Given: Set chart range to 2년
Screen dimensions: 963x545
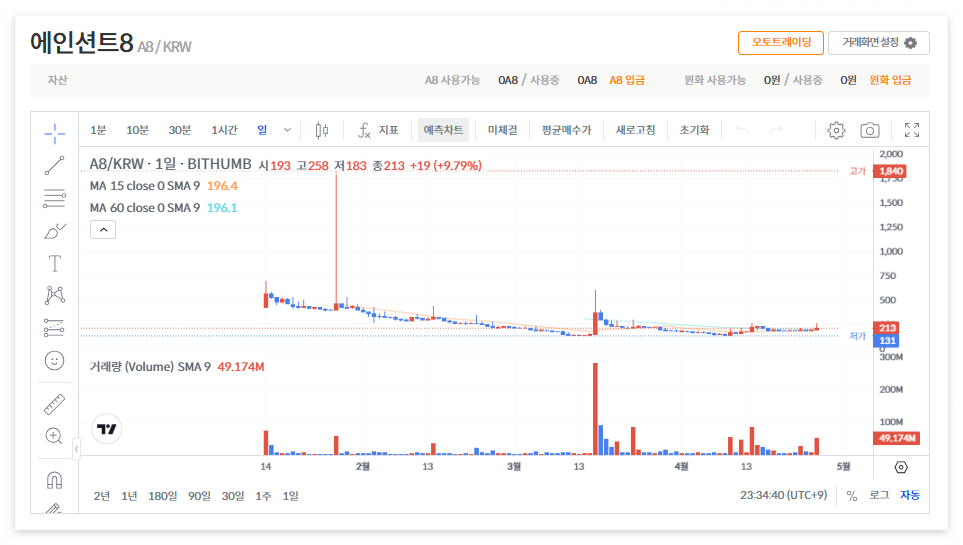Looking at the screenshot, I should pos(102,496).
